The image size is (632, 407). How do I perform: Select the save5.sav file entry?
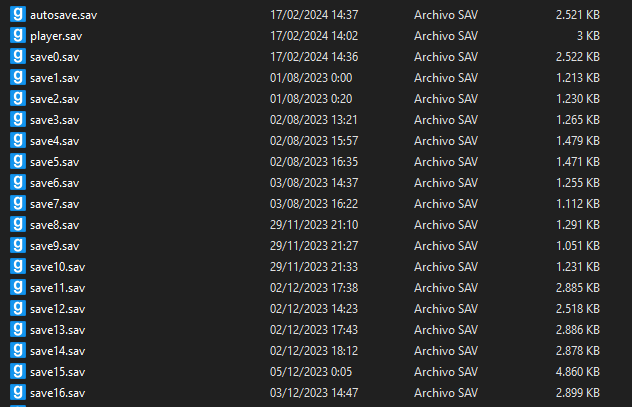point(54,161)
